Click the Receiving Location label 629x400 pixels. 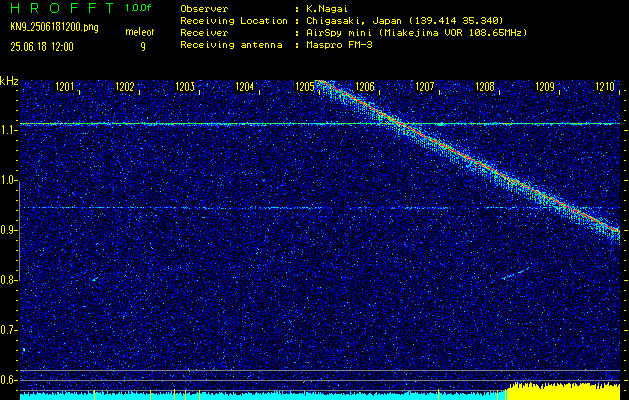[234, 21]
